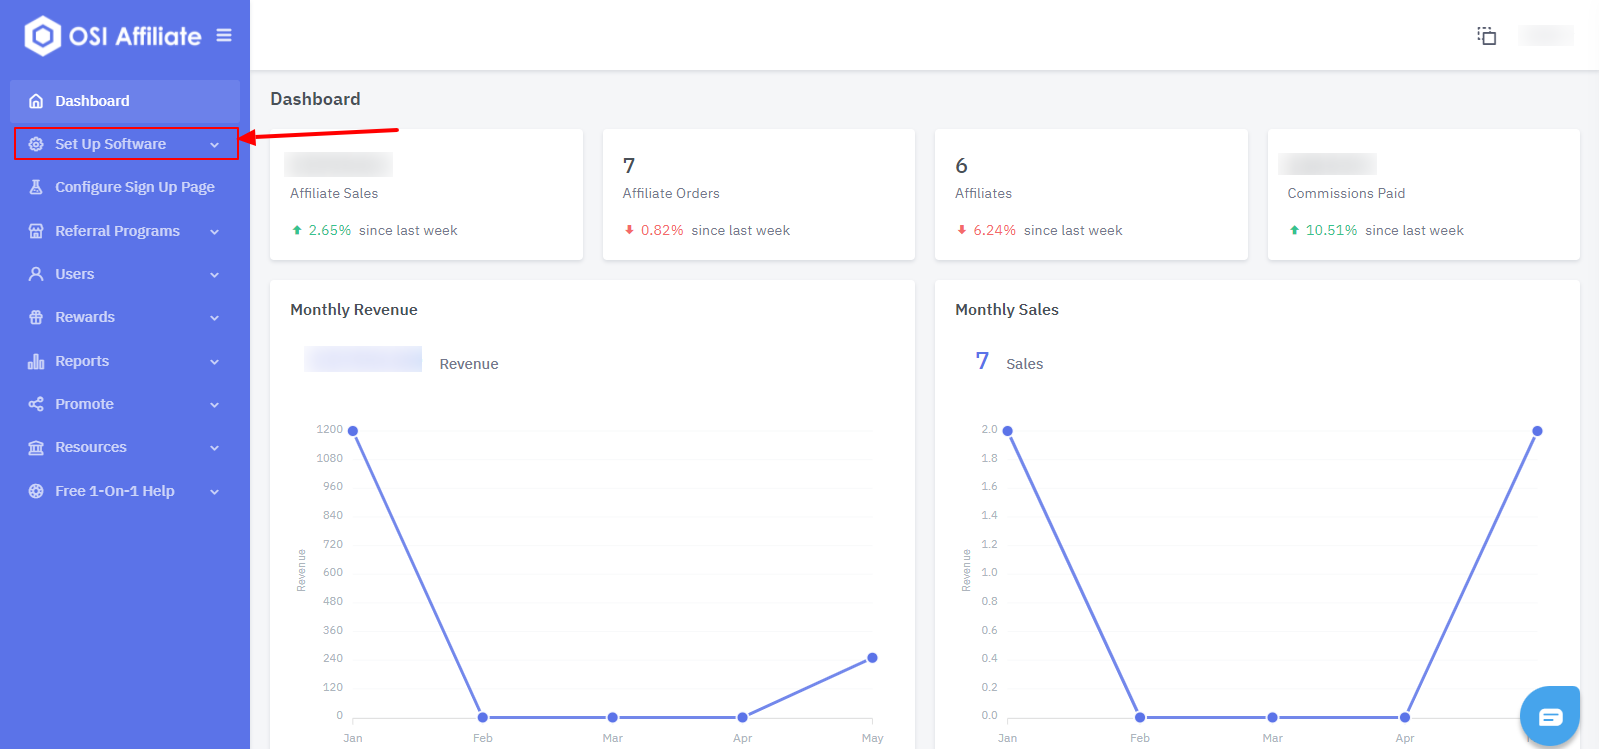Expand the Referral Programs chevron
The height and width of the screenshot is (749, 1599).
click(x=214, y=232)
